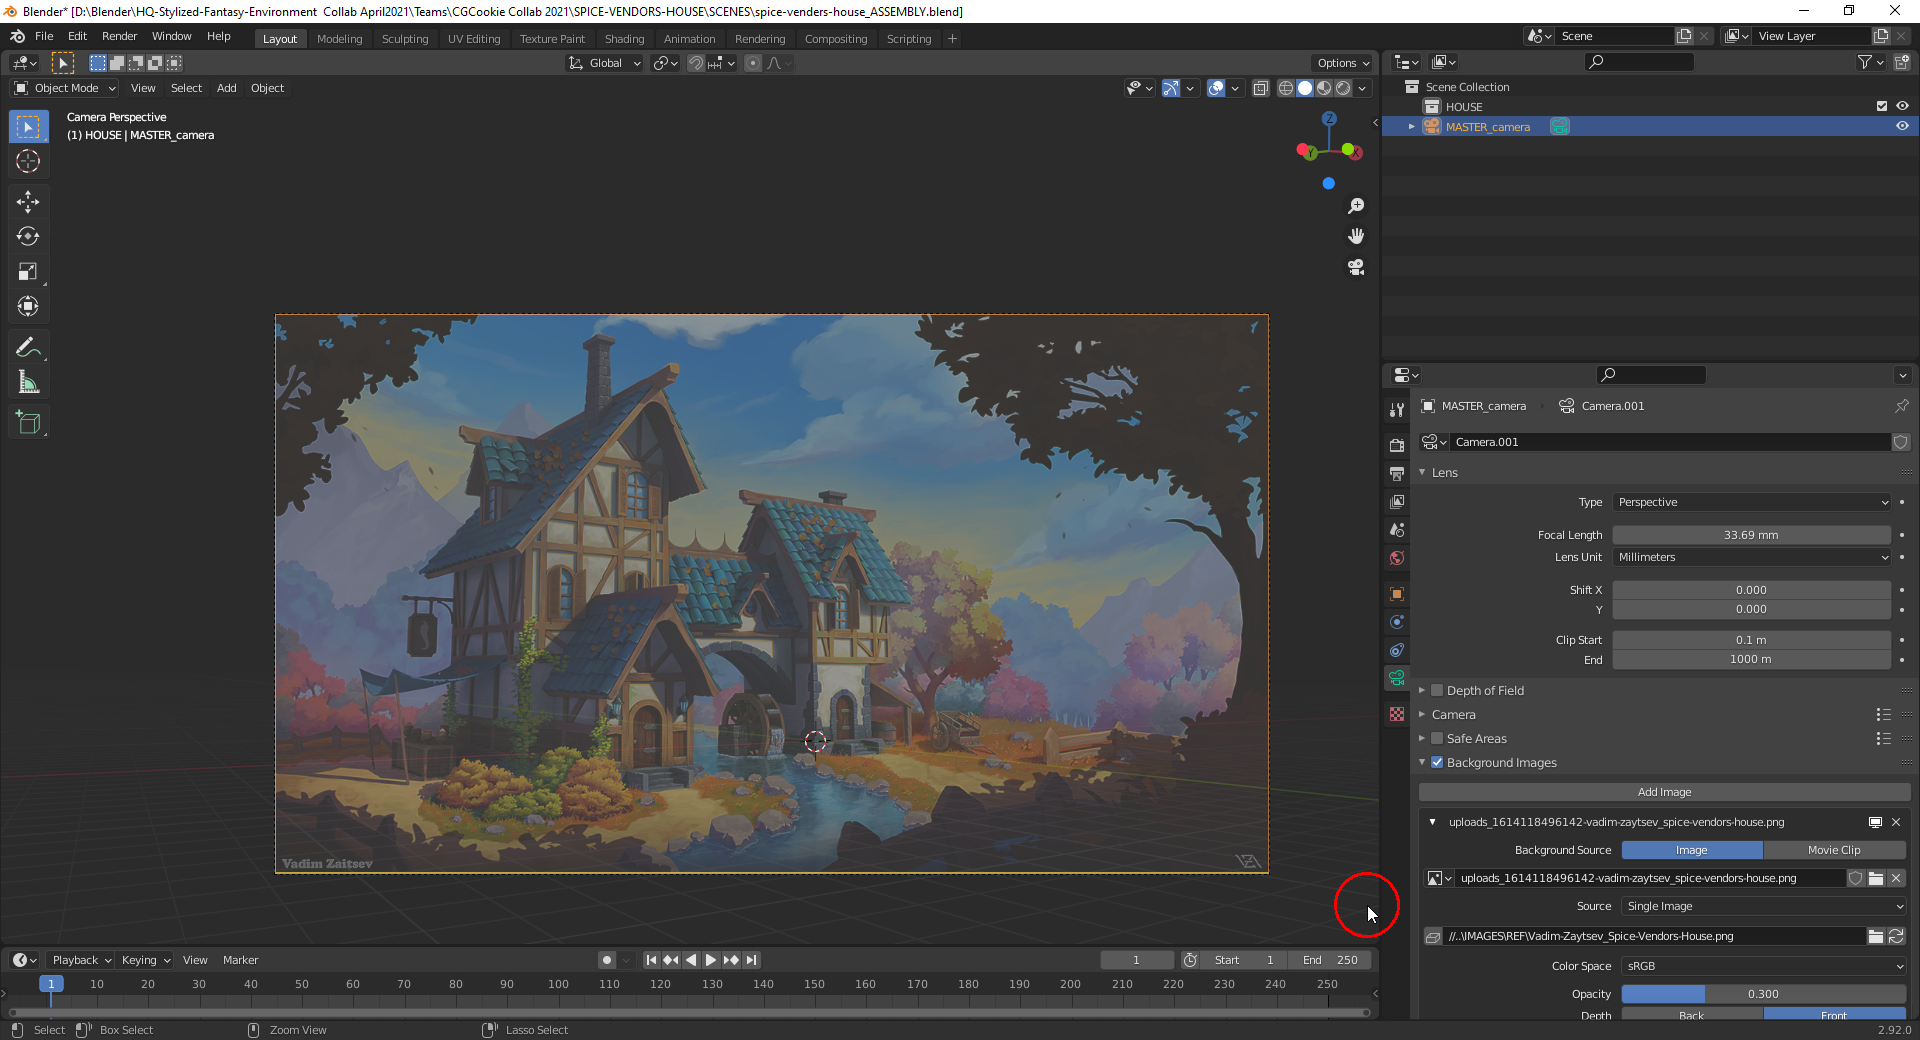Switch to the Modeling workspace tab
Viewport: 1920px width, 1040px height.
tap(339, 39)
